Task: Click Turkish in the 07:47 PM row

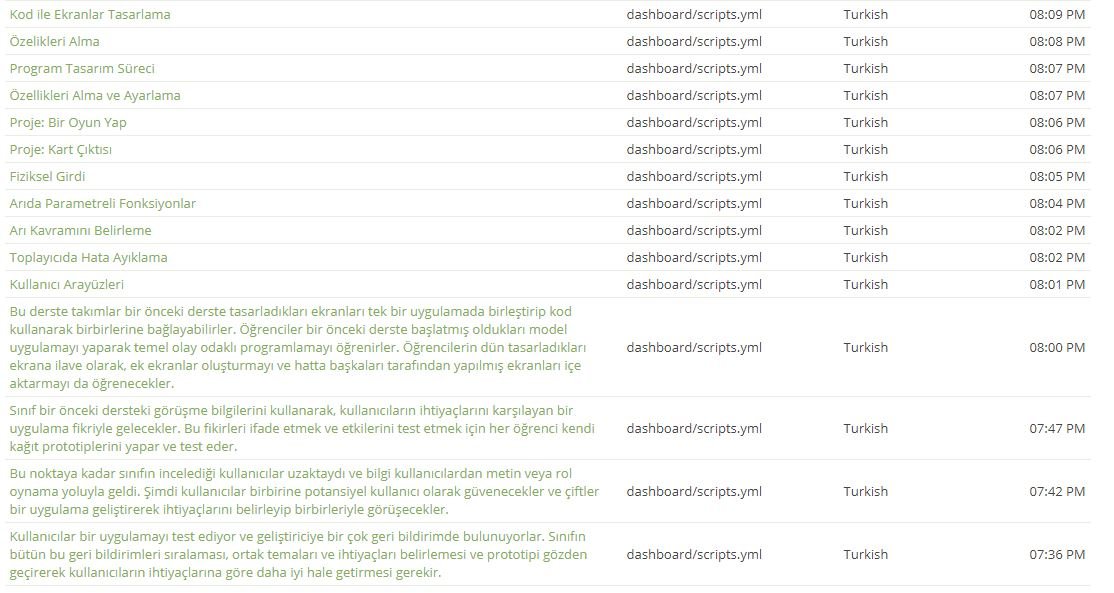Action: (865, 428)
